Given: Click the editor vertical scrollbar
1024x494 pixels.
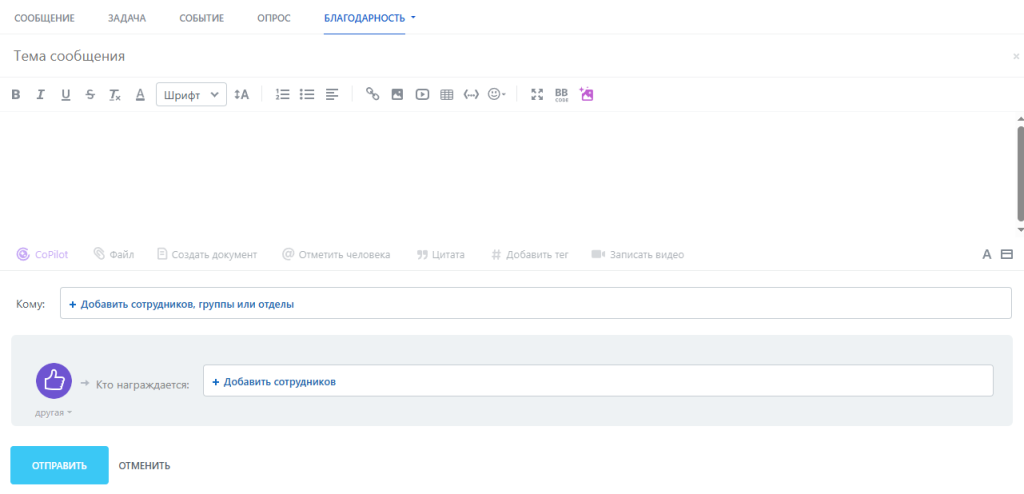Looking at the screenshot, I should pyautogui.click(x=1021, y=173).
